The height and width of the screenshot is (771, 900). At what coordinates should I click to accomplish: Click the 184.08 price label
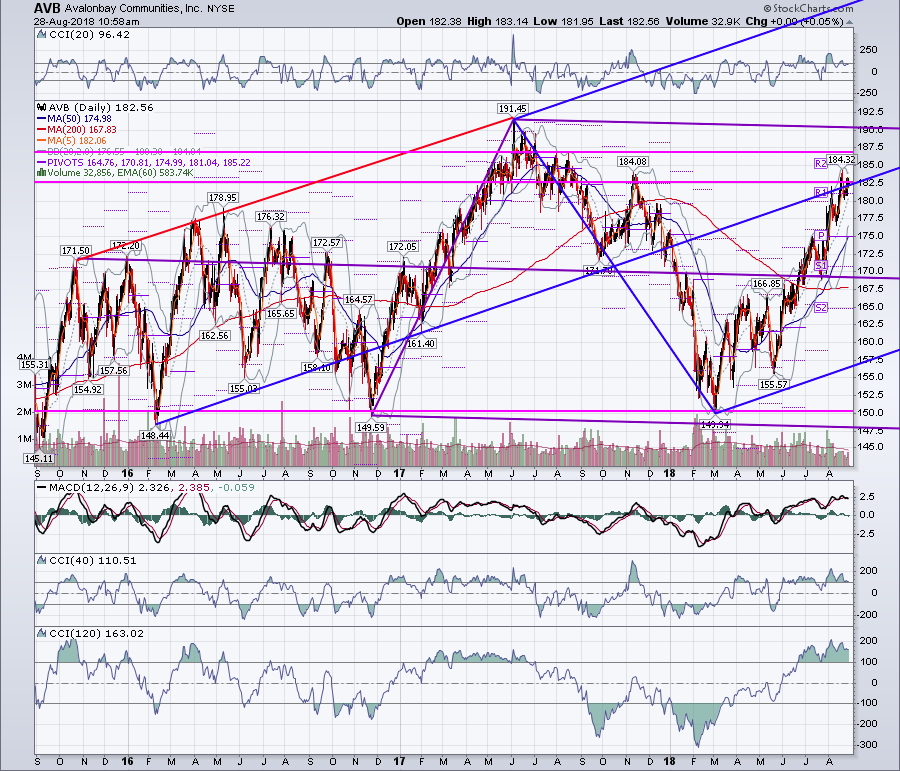pyautogui.click(x=633, y=161)
